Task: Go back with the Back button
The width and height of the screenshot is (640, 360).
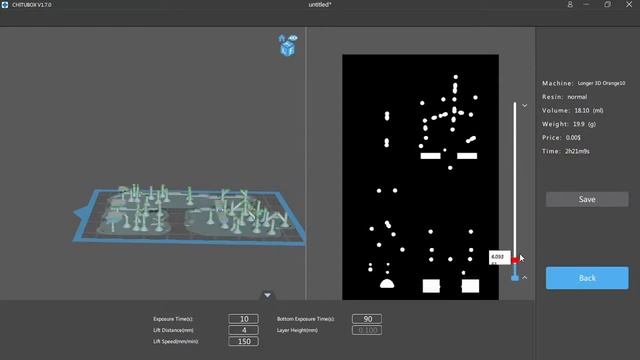Action: (587, 278)
